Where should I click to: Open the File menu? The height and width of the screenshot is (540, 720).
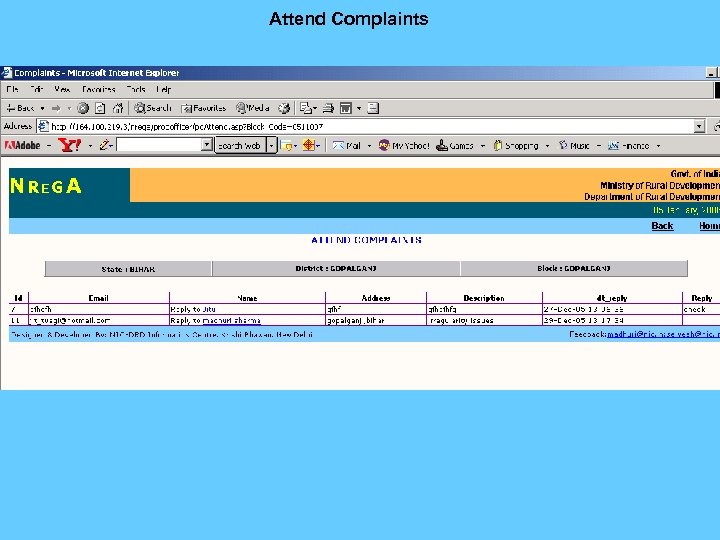(x=12, y=89)
